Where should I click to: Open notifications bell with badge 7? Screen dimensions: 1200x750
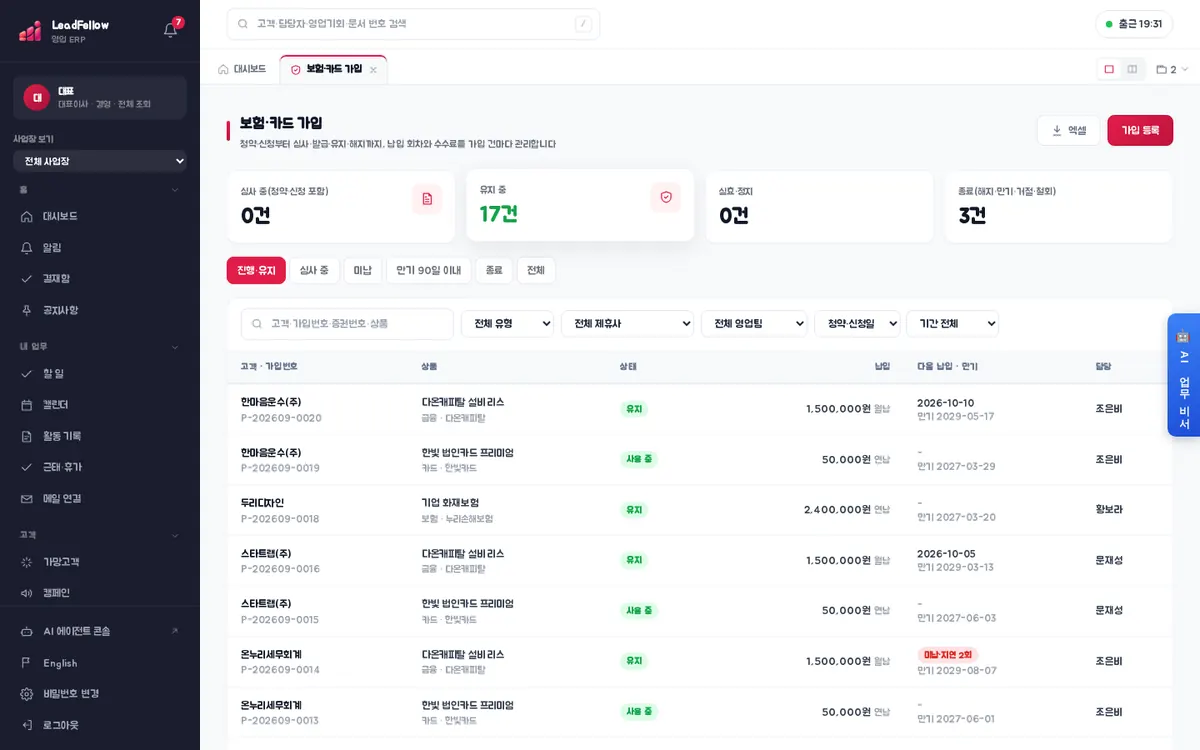pyautogui.click(x=171, y=29)
